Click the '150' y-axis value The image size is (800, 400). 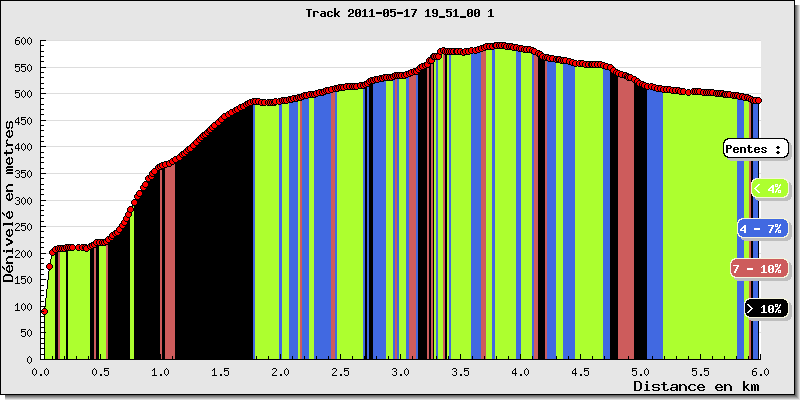[x=24, y=280]
